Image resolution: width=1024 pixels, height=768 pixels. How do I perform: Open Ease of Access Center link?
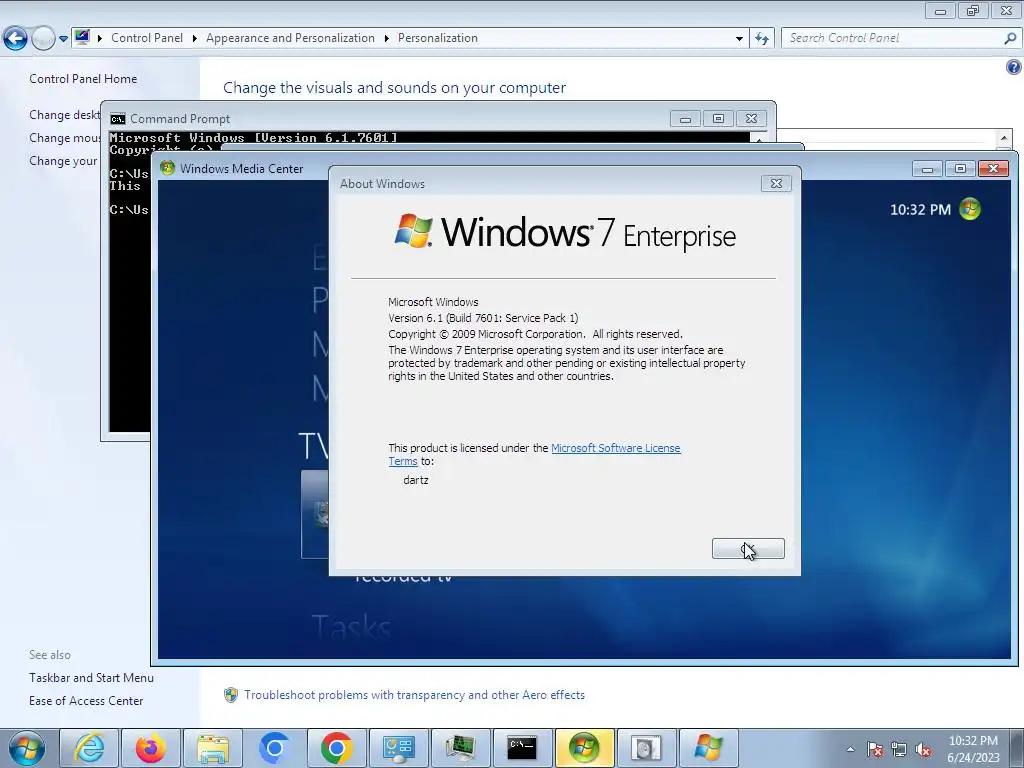[x=86, y=701]
